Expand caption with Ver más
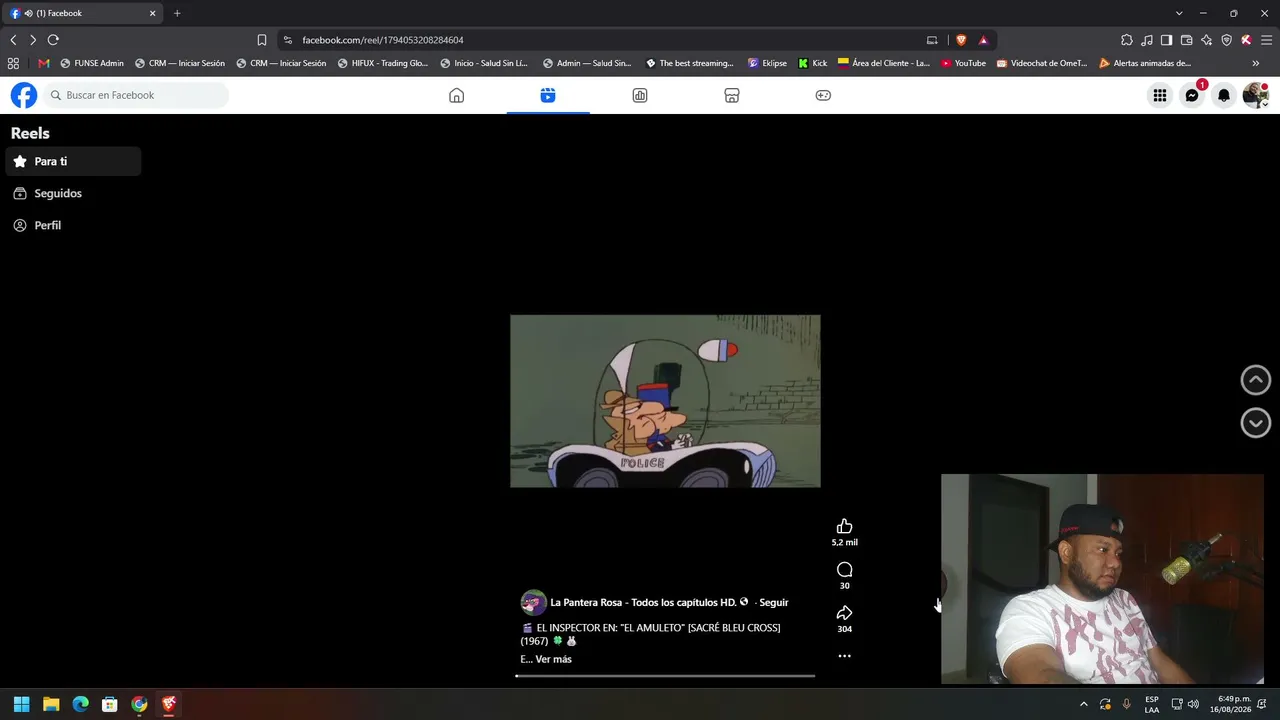1280x720 pixels. (553, 659)
